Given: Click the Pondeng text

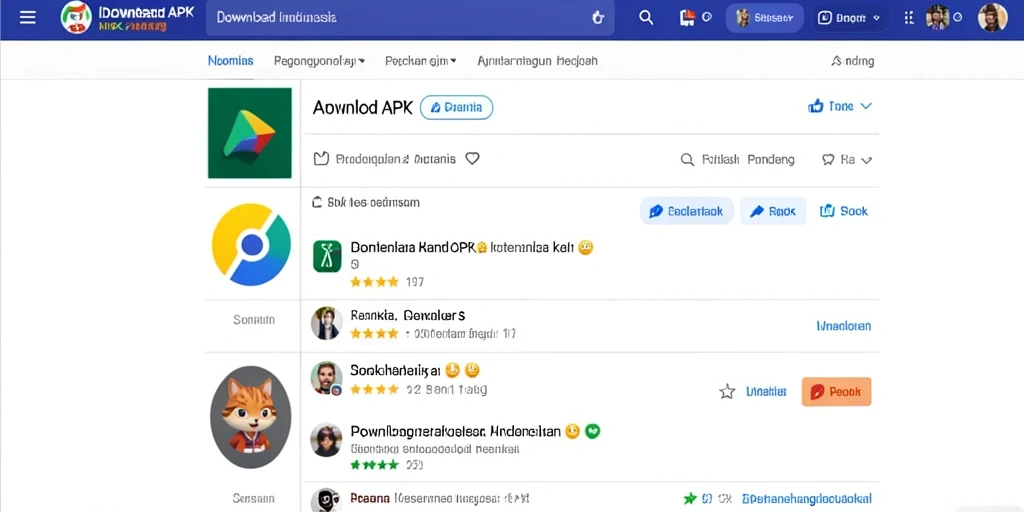Looking at the screenshot, I should tap(771, 159).
